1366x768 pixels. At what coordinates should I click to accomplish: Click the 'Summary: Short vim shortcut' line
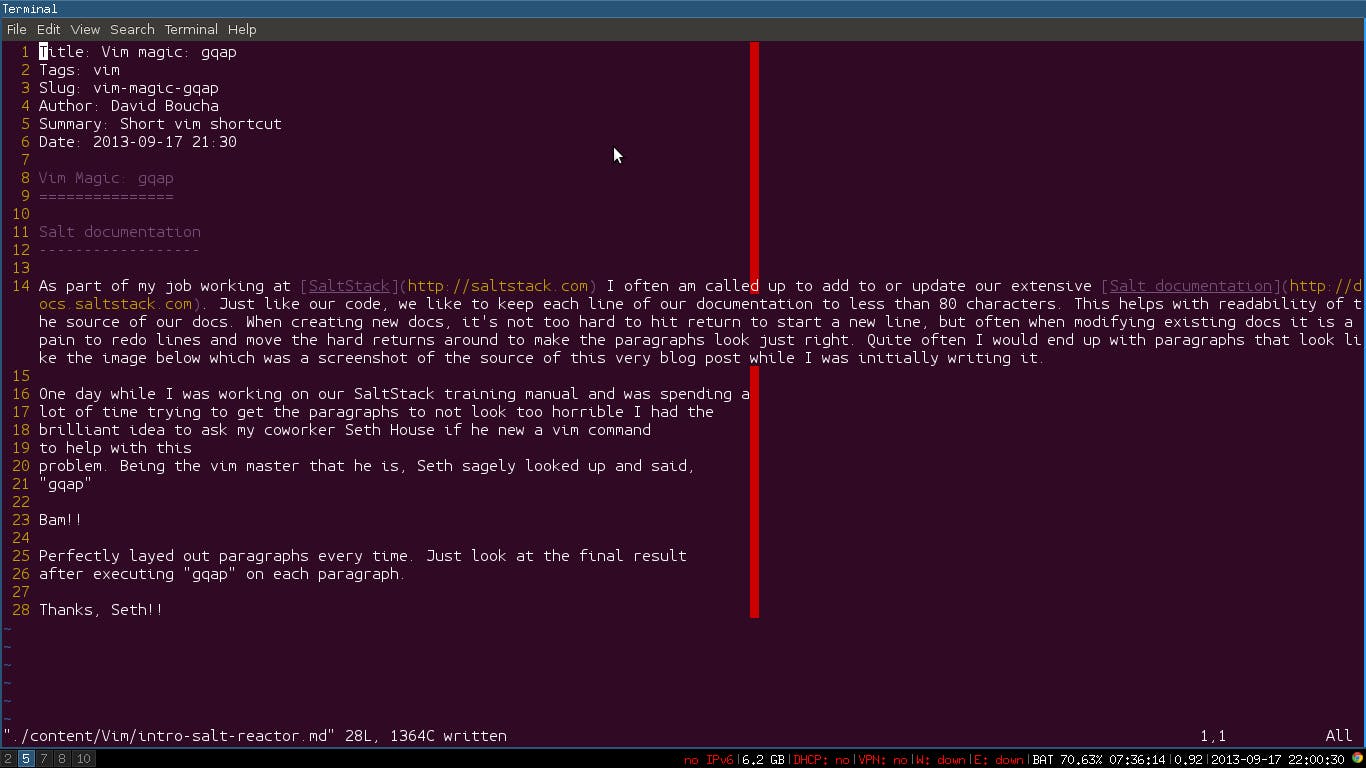pyautogui.click(x=160, y=124)
